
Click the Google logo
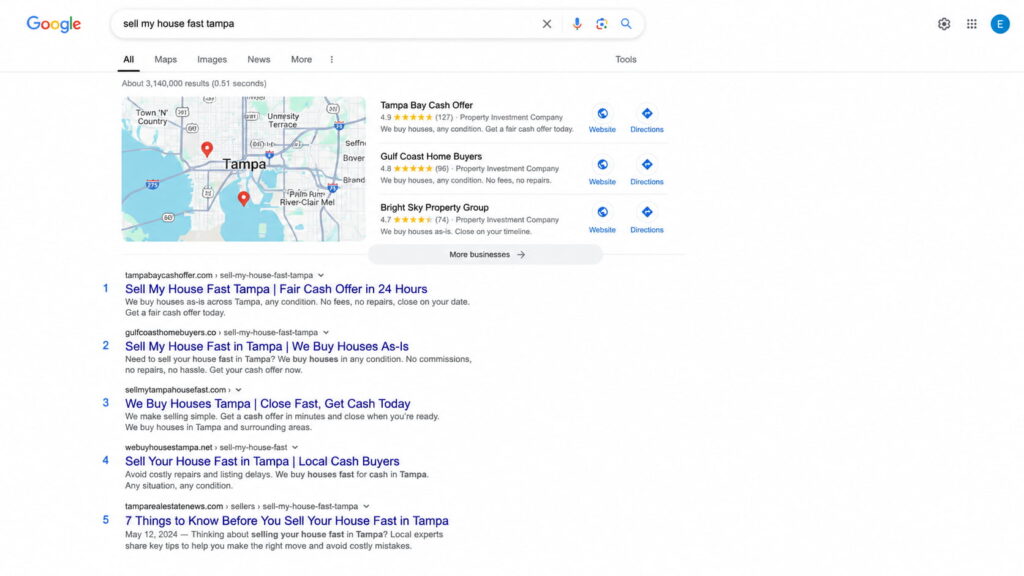pyautogui.click(x=54, y=24)
